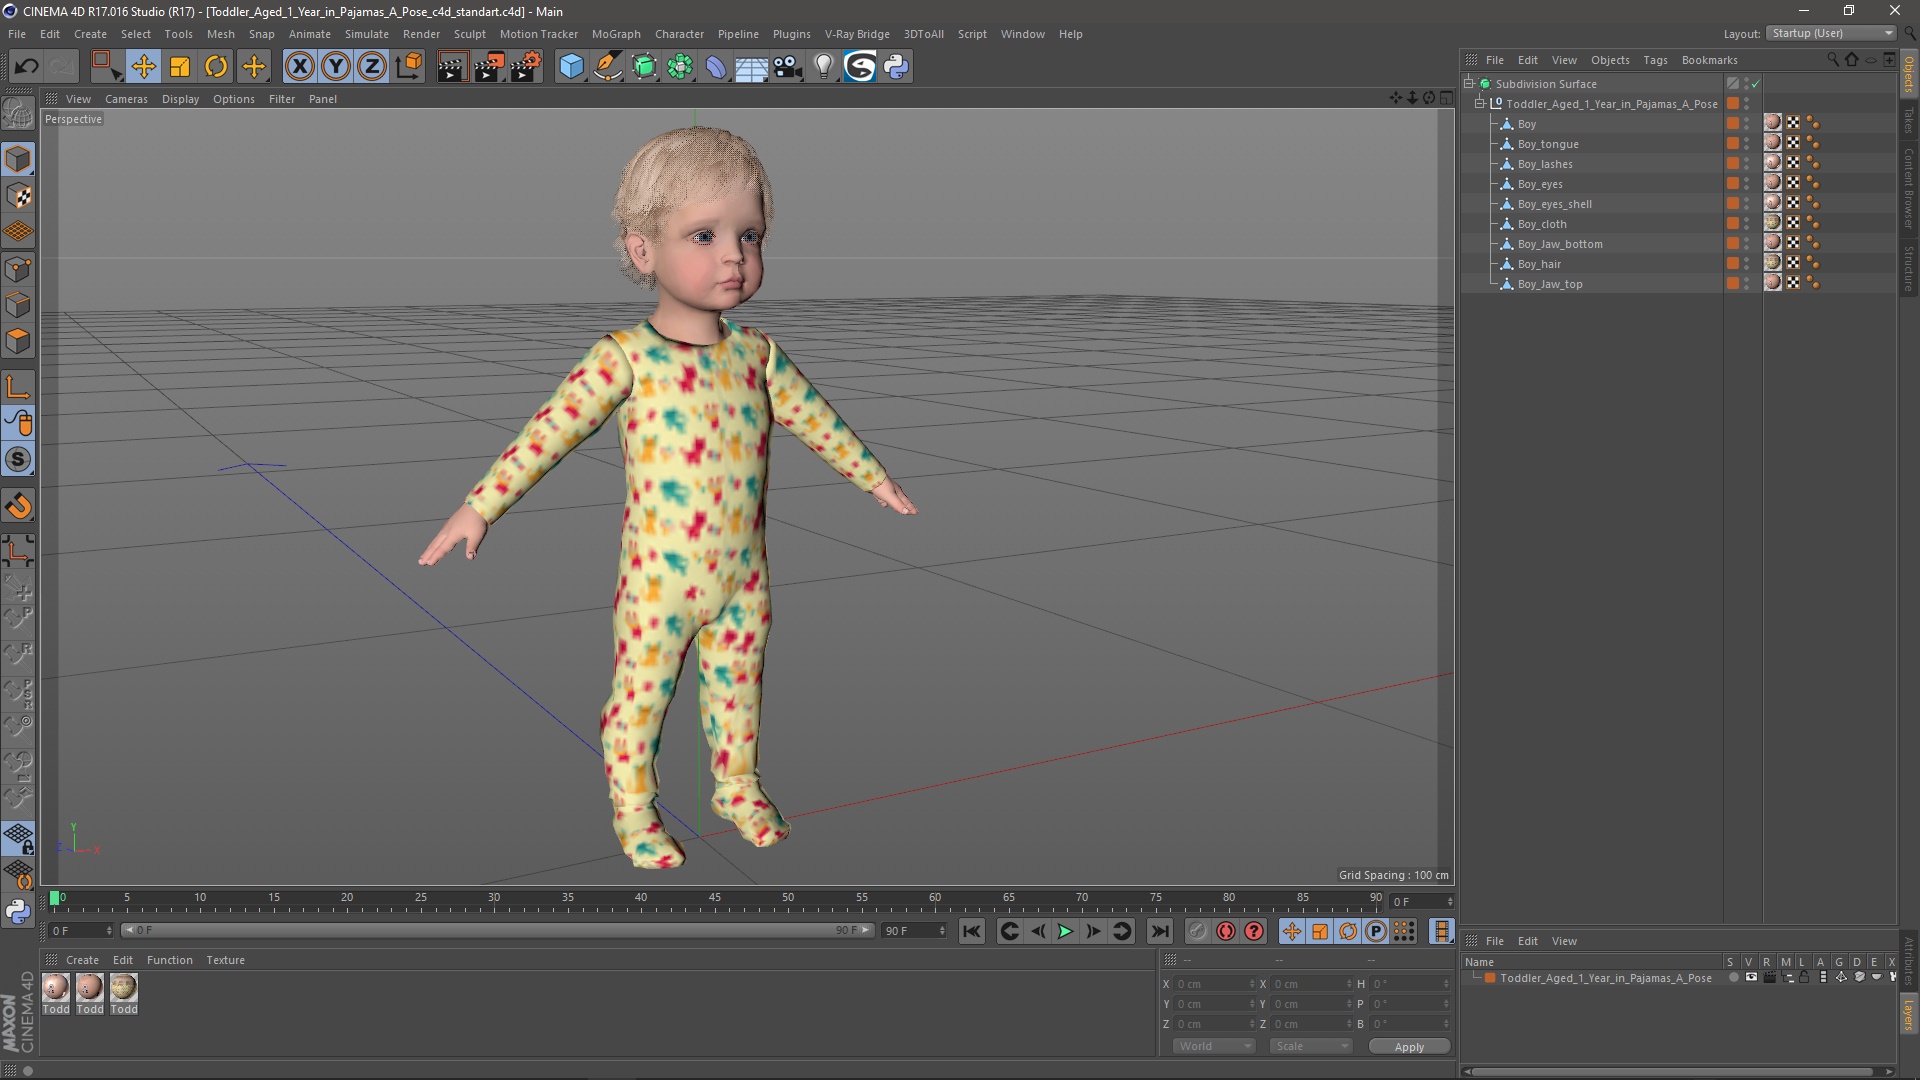Click Render View clapperboard icon

click(x=452, y=67)
